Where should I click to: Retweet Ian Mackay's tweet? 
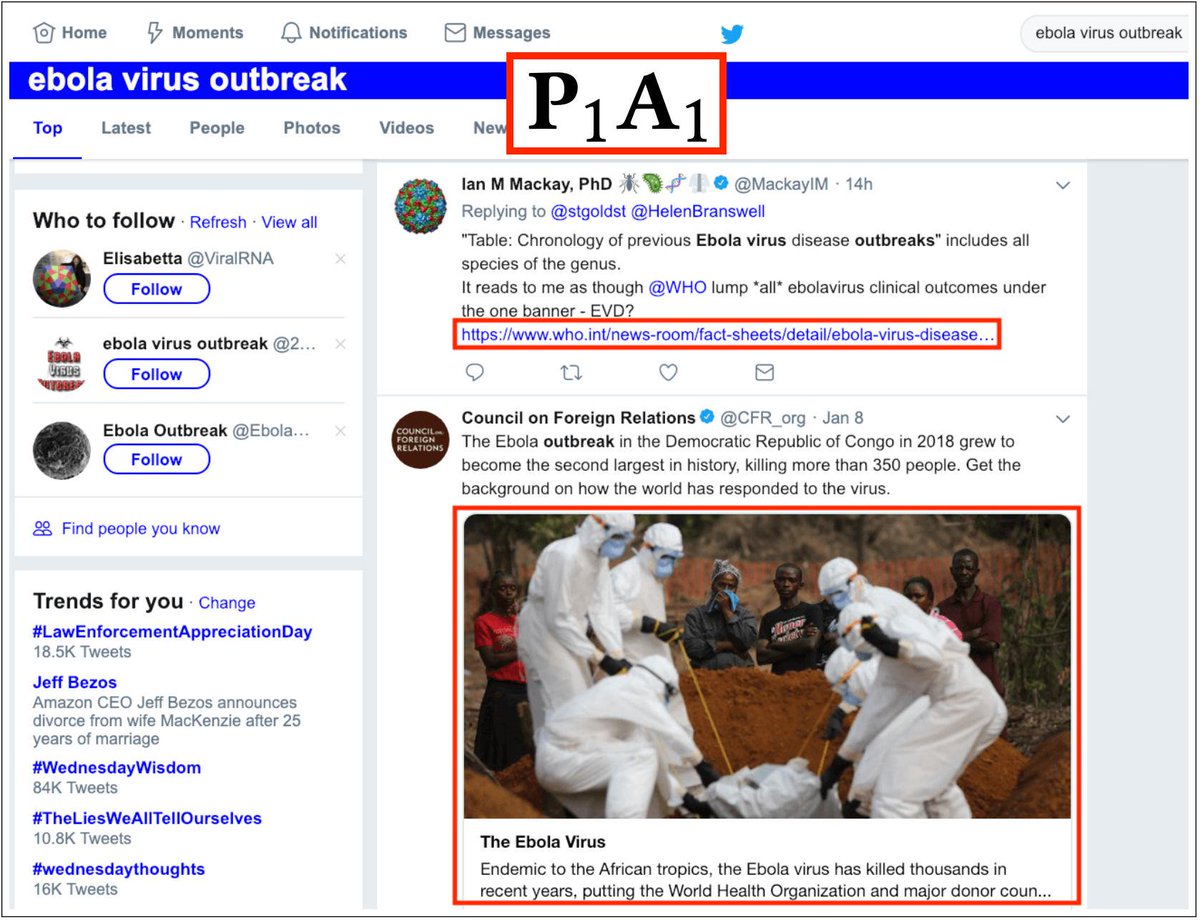(x=571, y=372)
